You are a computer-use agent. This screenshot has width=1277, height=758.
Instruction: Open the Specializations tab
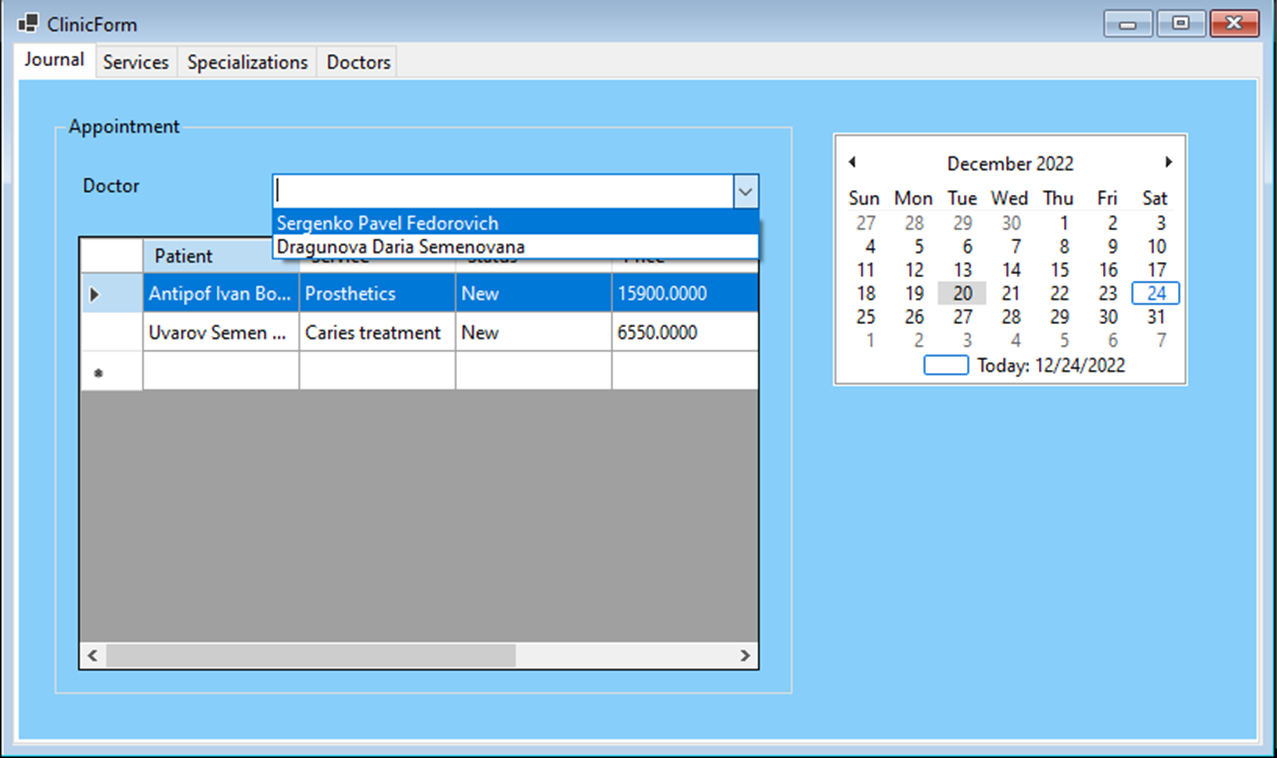(x=247, y=62)
